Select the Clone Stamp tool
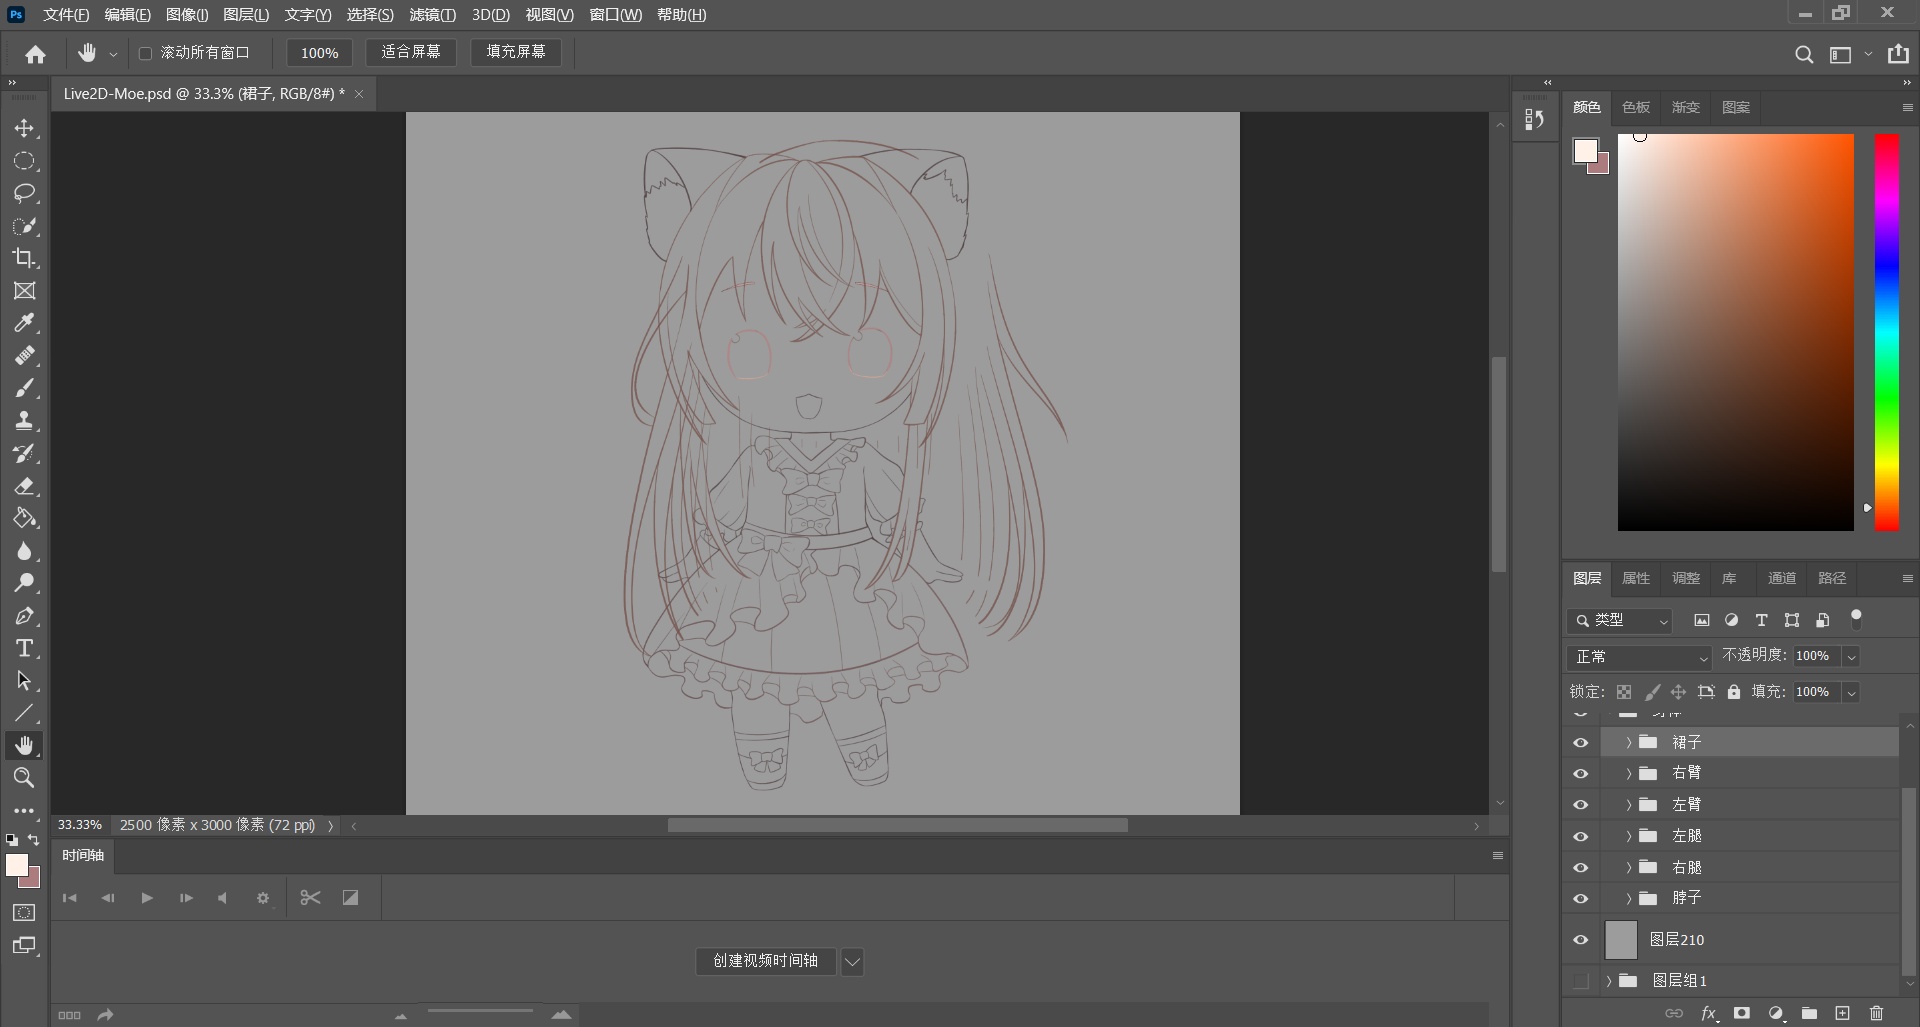This screenshot has height=1027, width=1920. (x=24, y=421)
